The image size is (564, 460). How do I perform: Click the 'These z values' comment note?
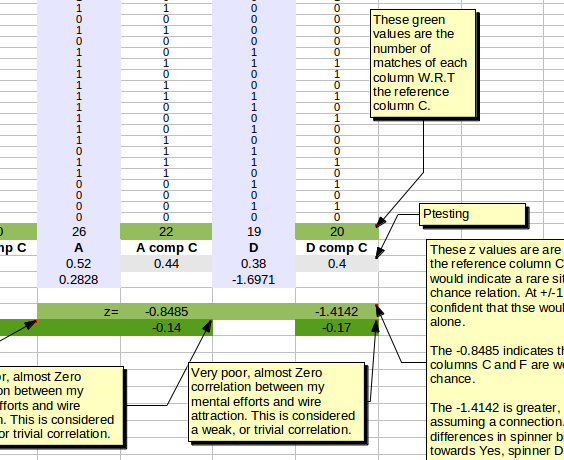[x=495, y=350]
